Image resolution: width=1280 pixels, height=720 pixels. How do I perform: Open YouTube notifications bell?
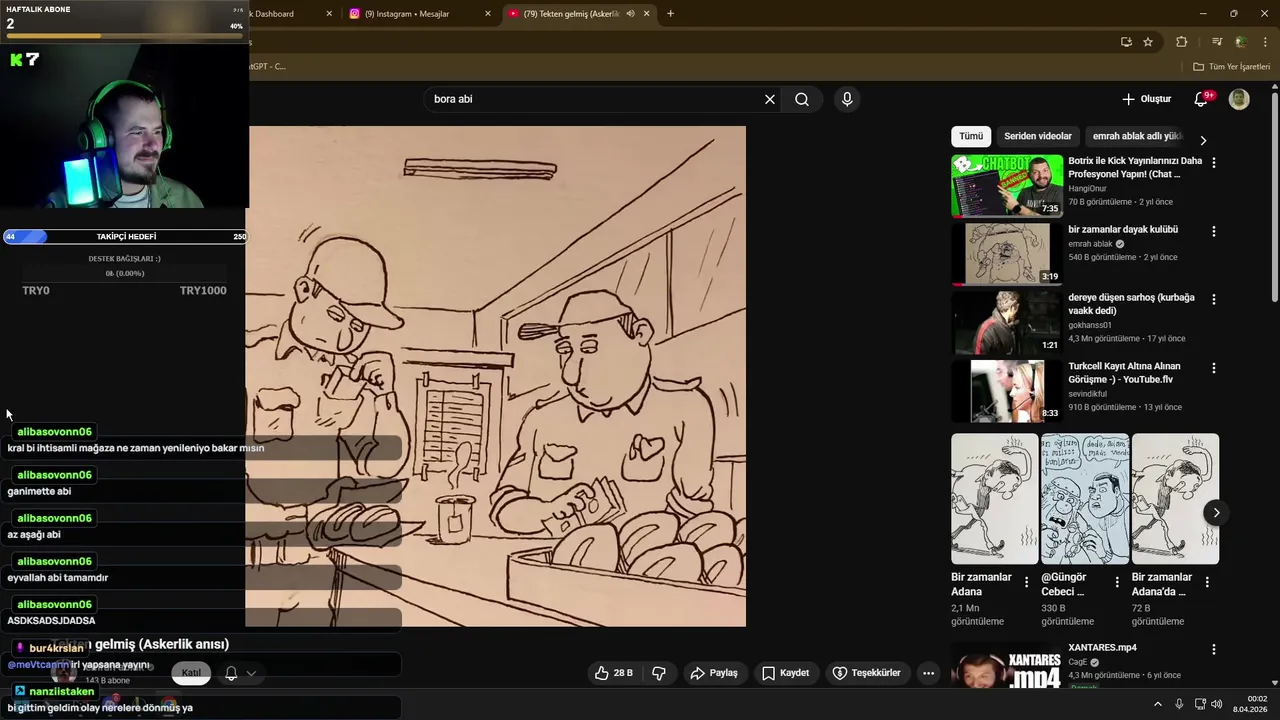pos(1201,99)
